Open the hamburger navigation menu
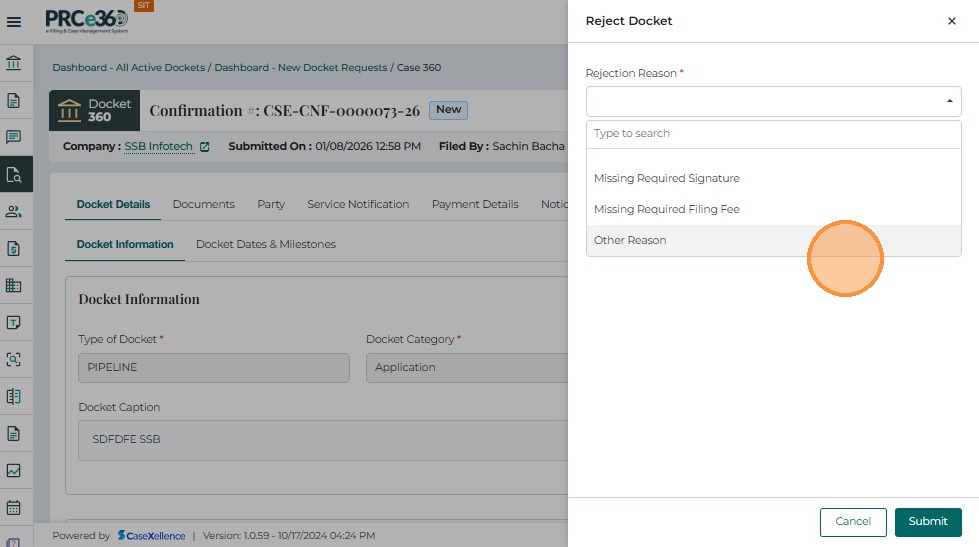 click(x=14, y=21)
